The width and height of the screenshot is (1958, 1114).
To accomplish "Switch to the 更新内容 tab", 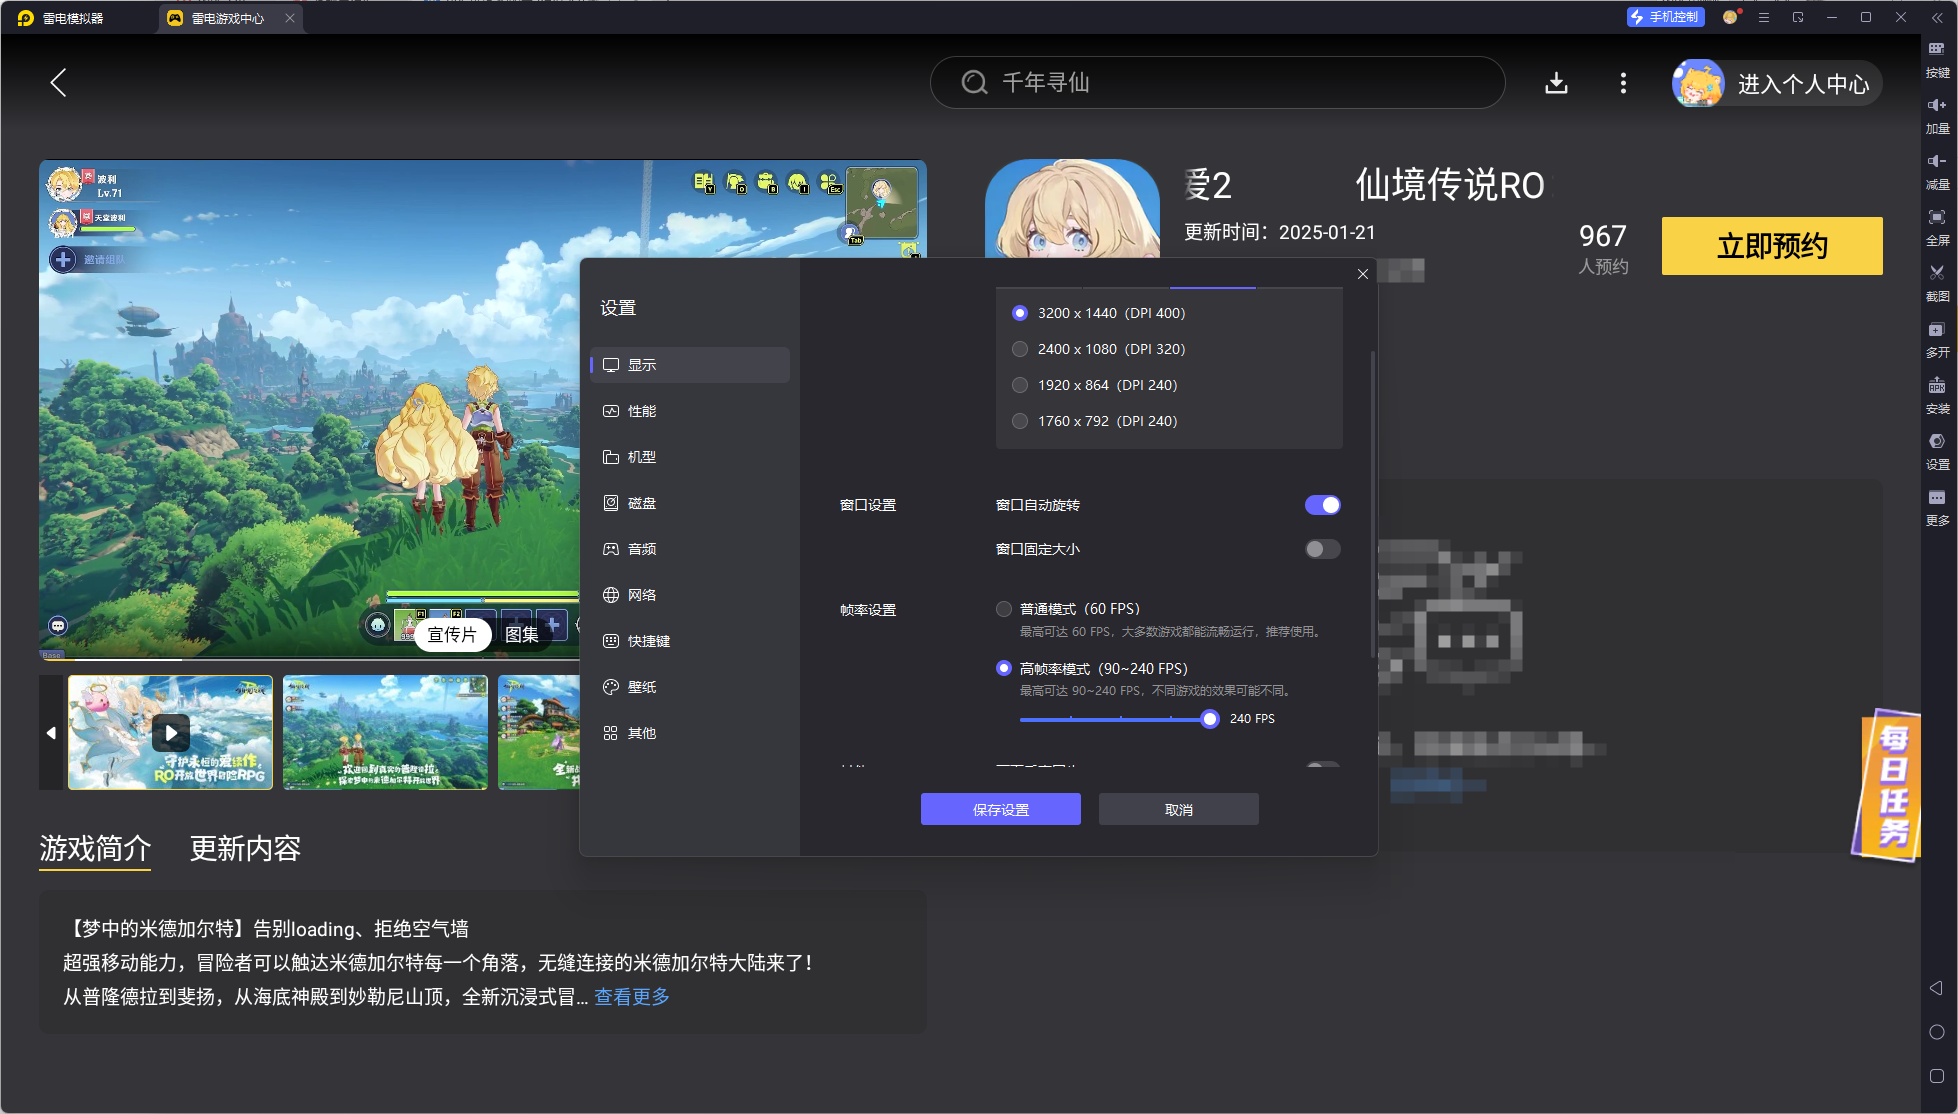I will (x=245, y=848).
